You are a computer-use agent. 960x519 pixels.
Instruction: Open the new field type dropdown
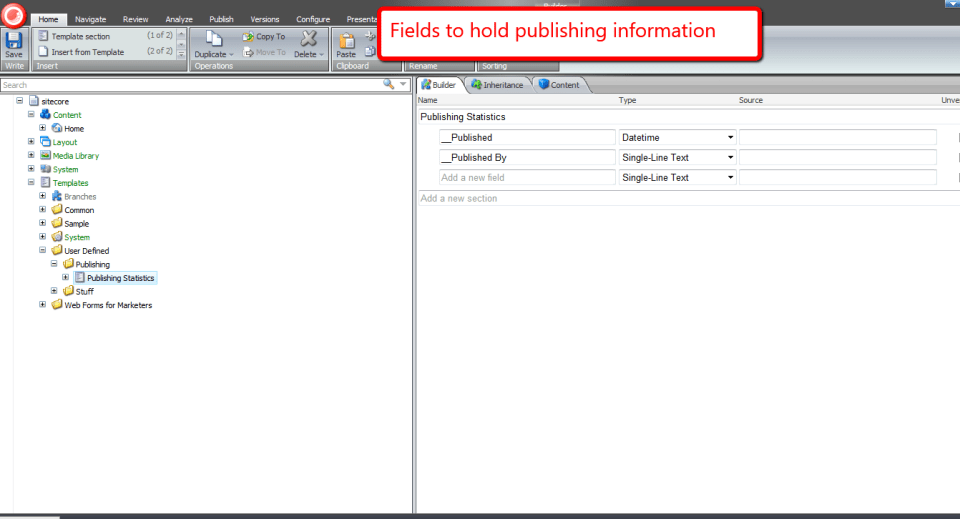(x=730, y=177)
